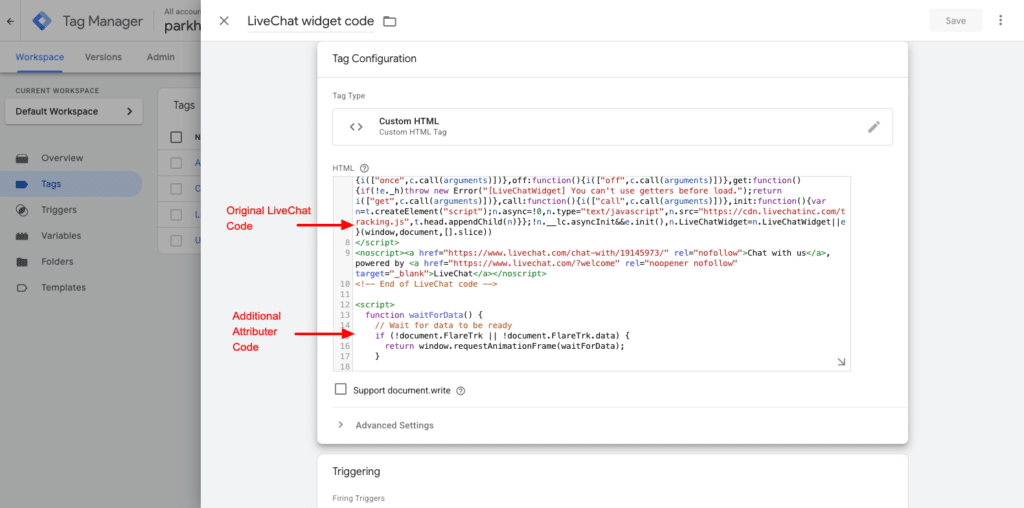This screenshot has height=508, width=1024.
Task: Click the back arrow in Tag Manager
Action: (x=10, y=21)
